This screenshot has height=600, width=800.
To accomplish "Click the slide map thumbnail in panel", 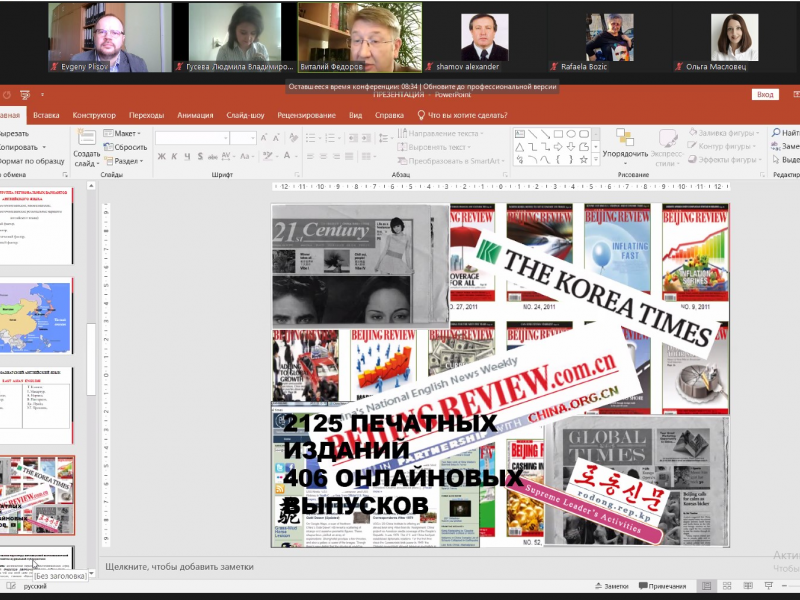I will coord(36,316).
